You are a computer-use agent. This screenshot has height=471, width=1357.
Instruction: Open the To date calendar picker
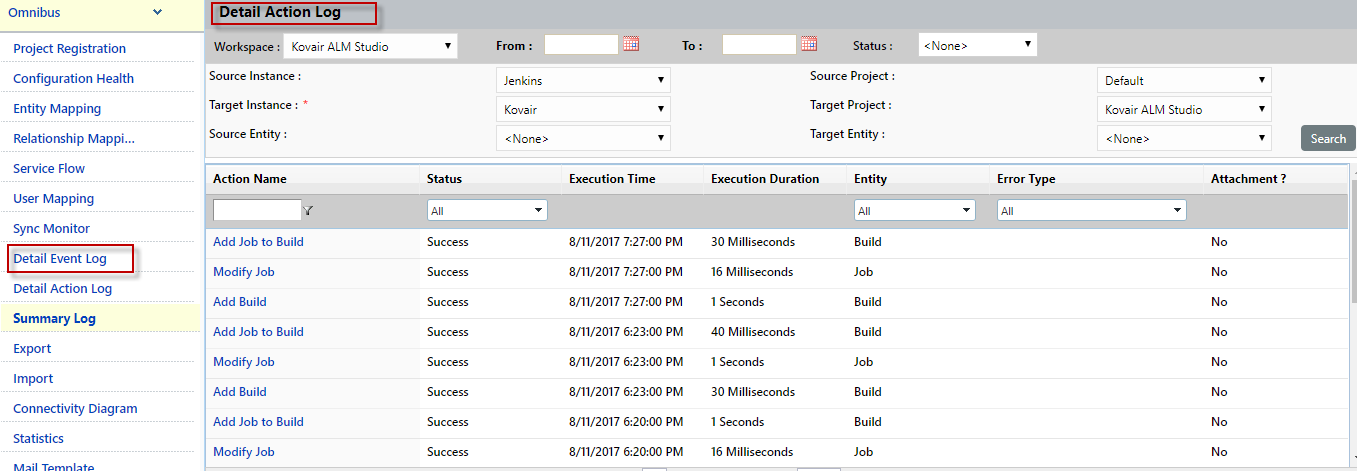[809, 44]
